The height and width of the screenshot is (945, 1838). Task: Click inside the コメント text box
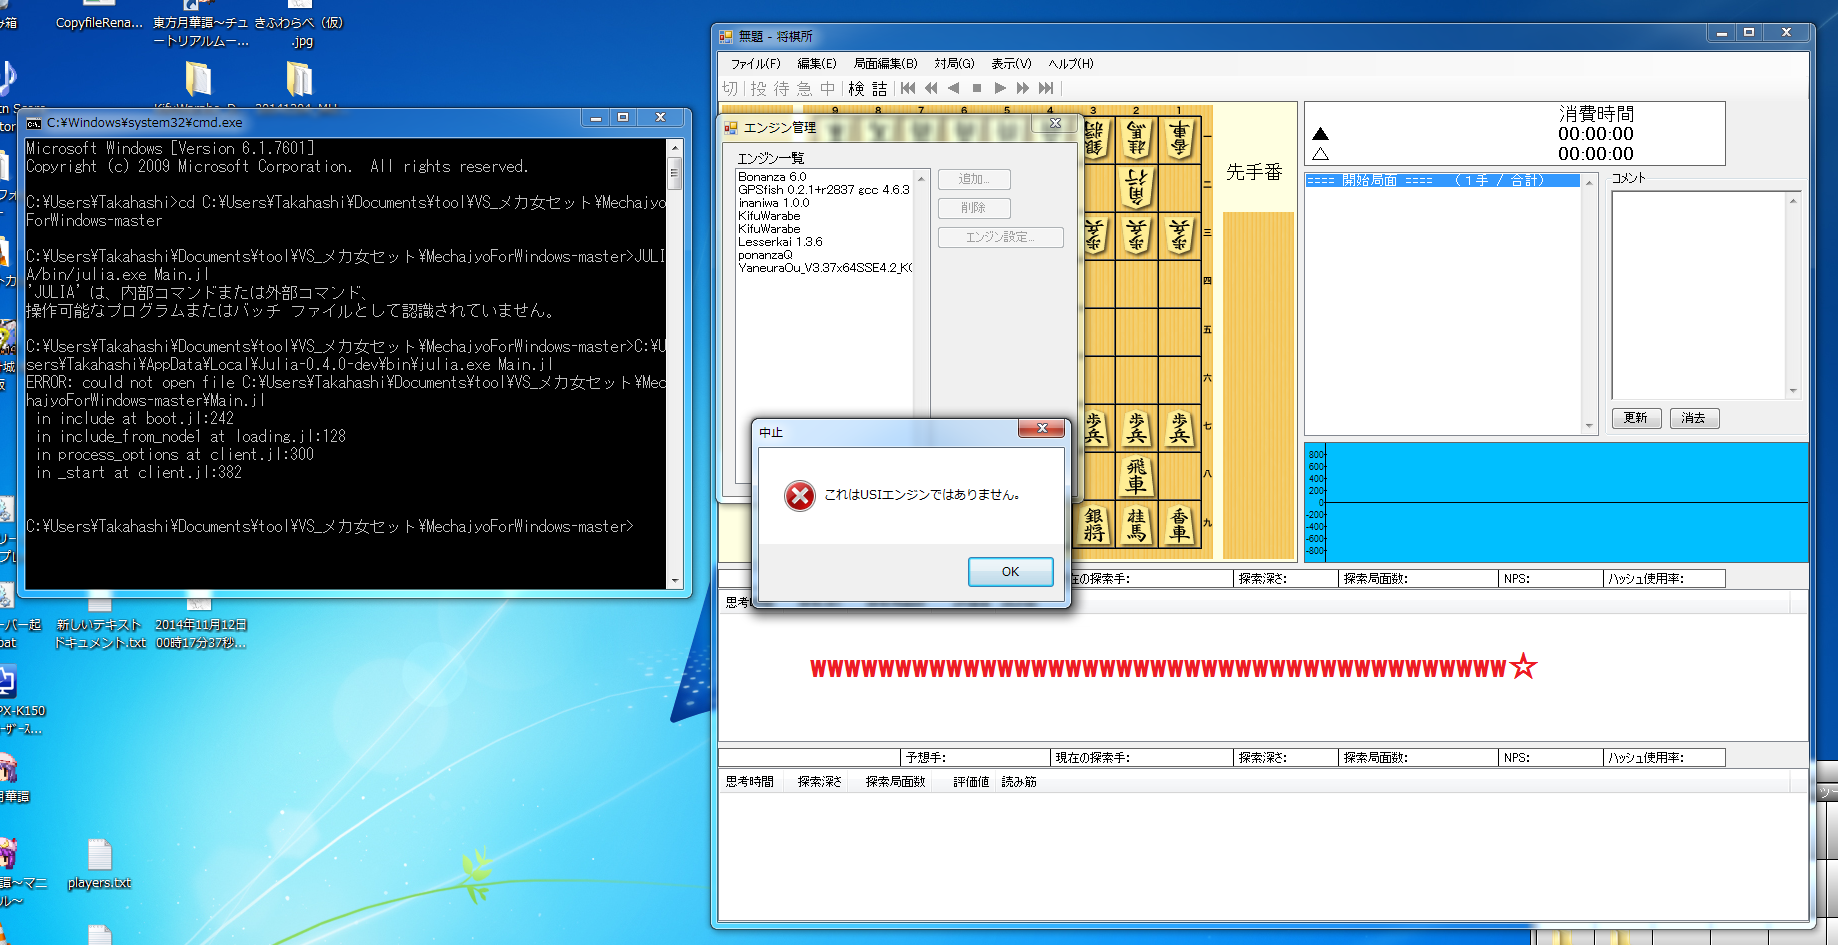(1699, 295)
